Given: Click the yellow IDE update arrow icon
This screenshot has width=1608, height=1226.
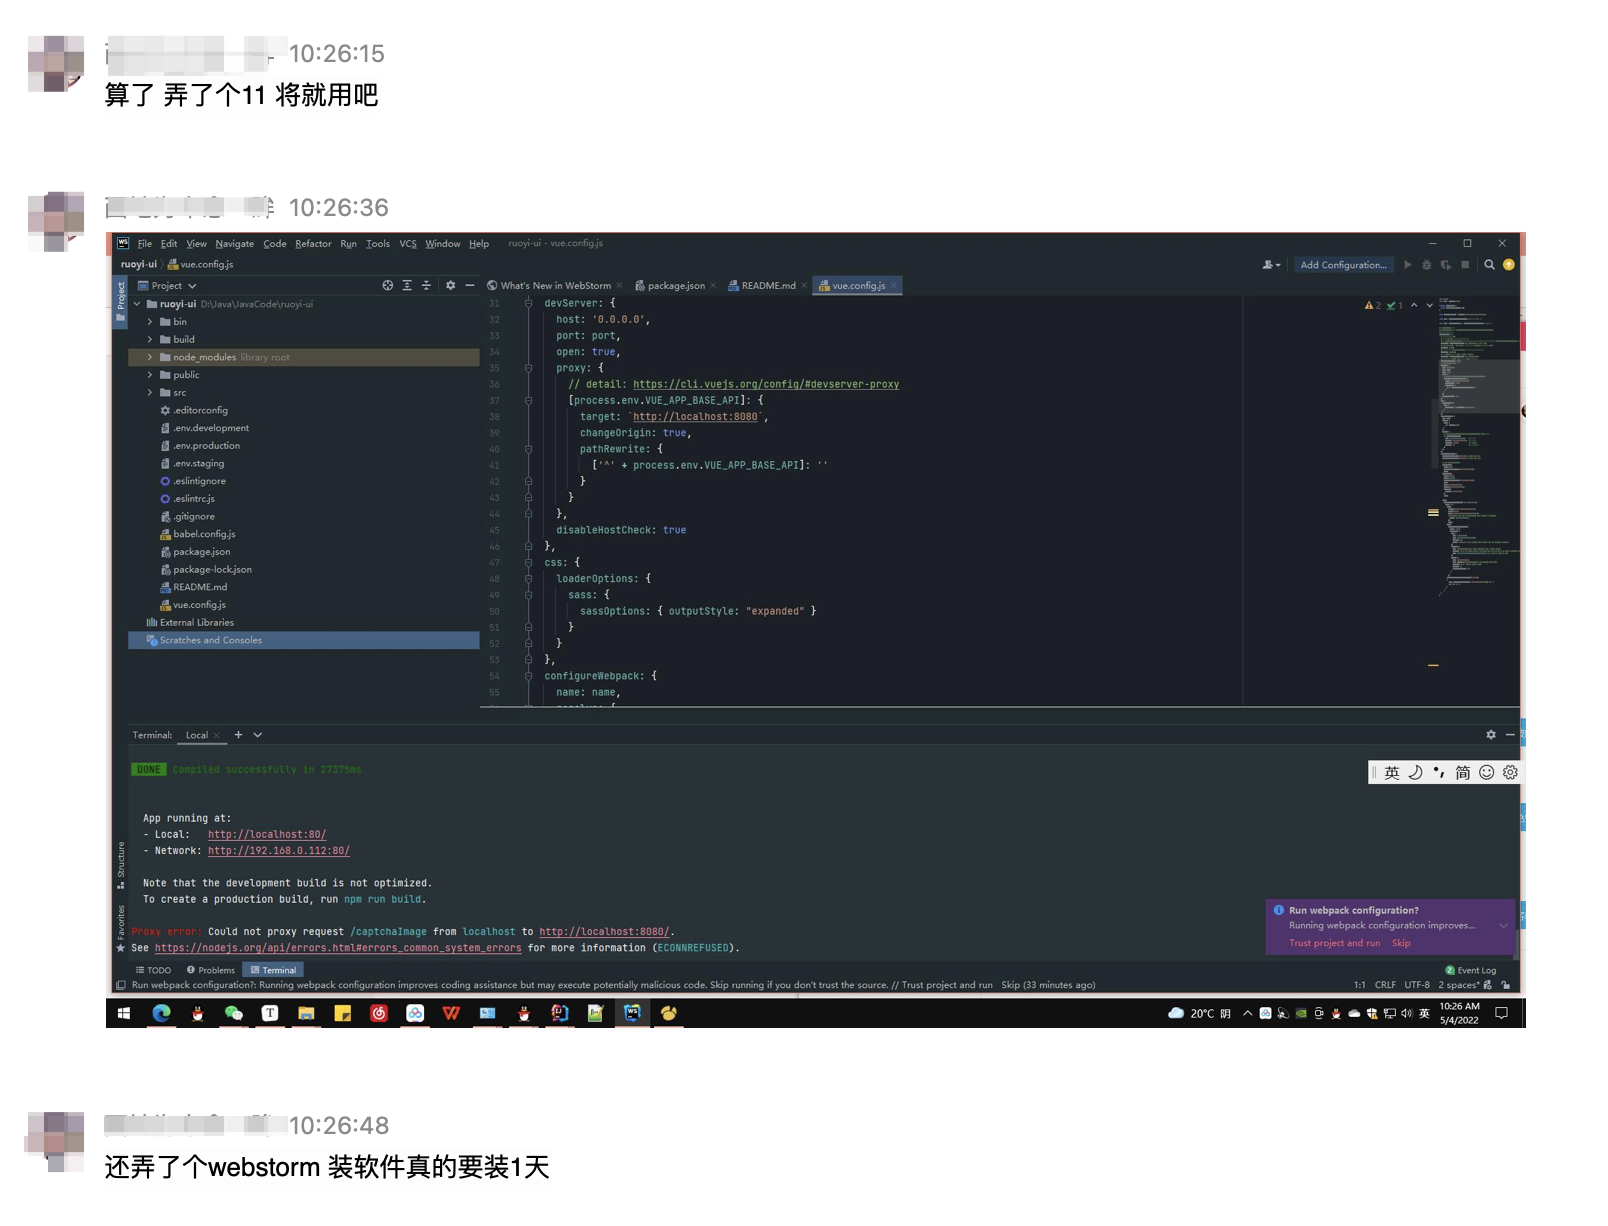Looking at the screenshot, I should coord(1509,265).
